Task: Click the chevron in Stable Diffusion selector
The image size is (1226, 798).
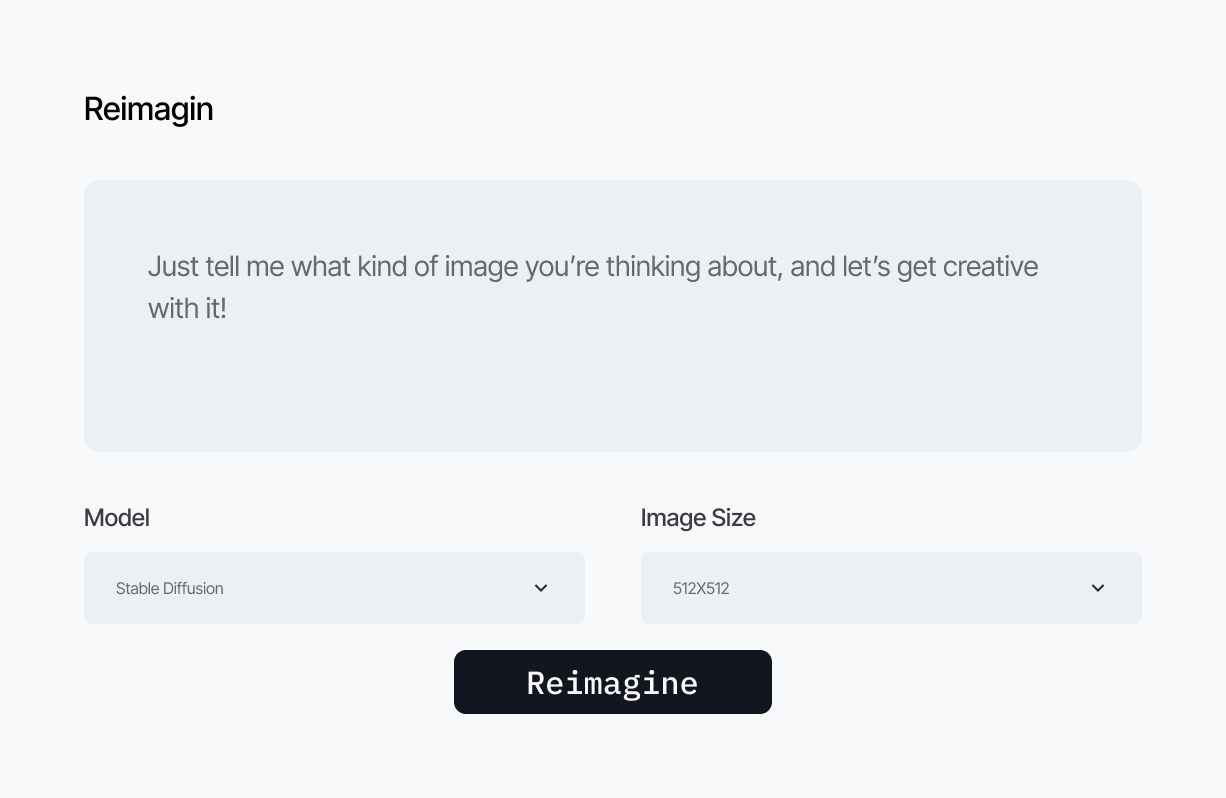Action: click(x=541, y=588)
